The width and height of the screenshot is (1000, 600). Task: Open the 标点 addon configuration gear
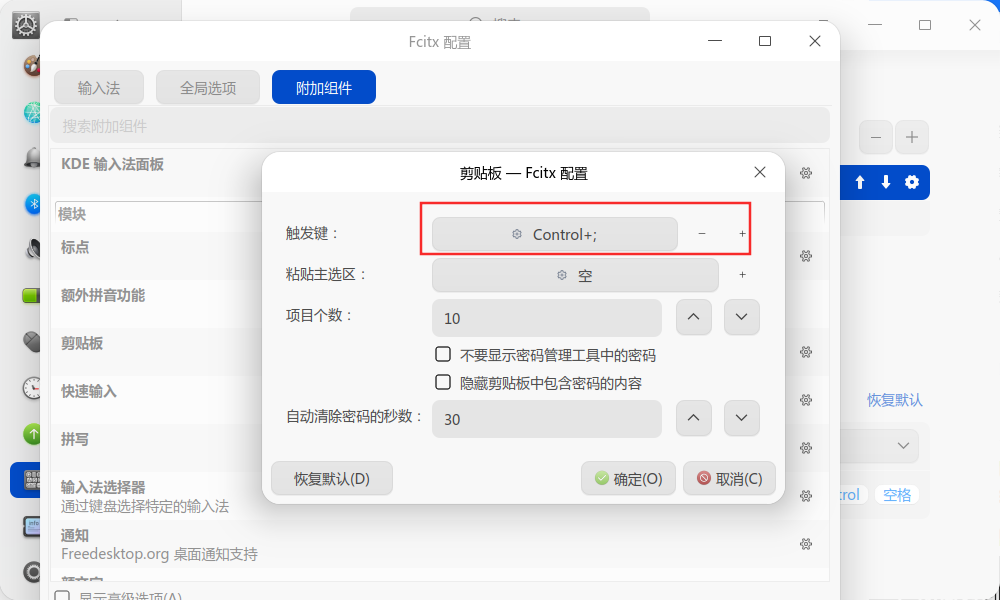click(806, 256)
